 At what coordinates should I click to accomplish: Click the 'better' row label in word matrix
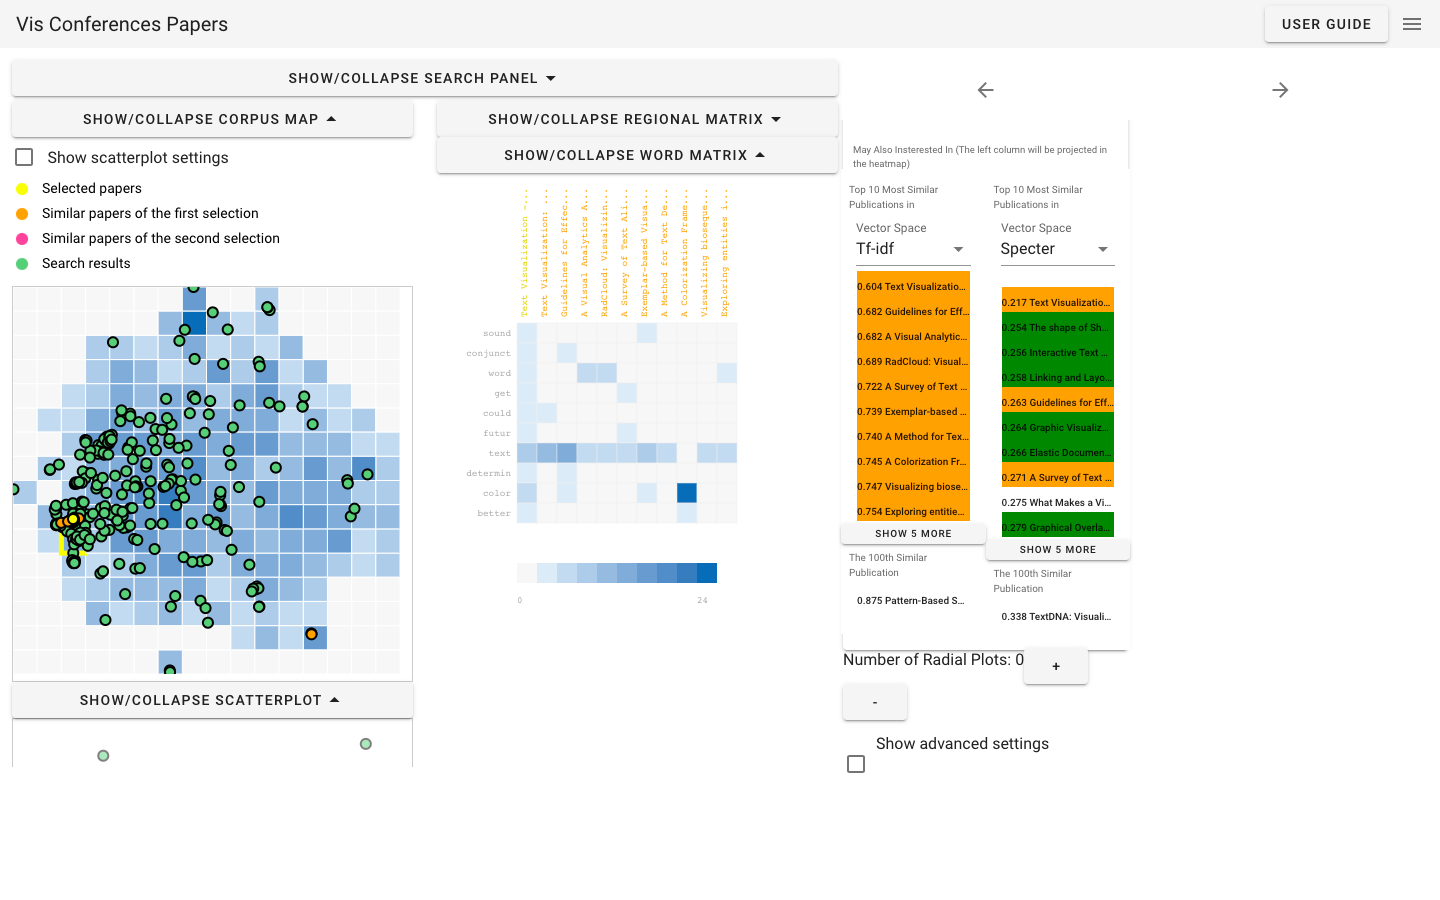pos(494,513)
